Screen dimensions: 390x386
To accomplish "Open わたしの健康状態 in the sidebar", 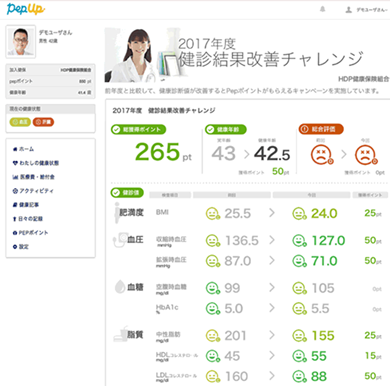I will pyautogui.click(x=36, y=163).
